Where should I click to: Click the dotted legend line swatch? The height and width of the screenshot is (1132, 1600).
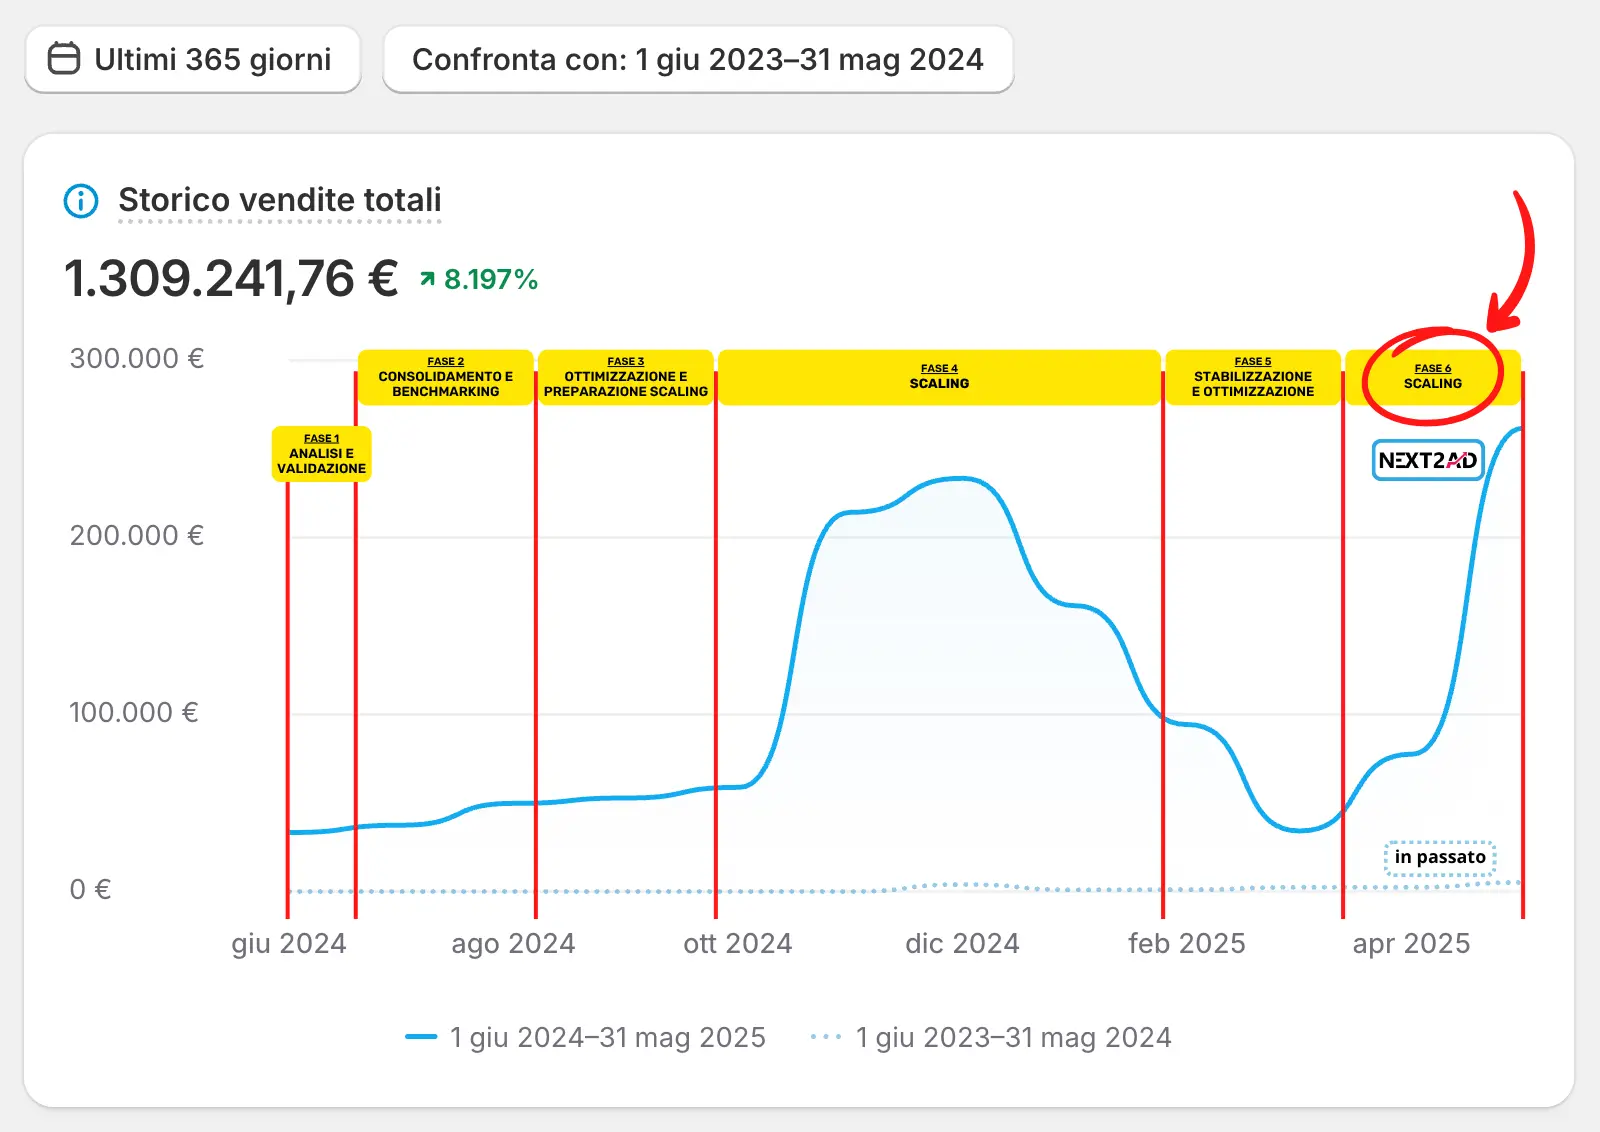(x=826, y=1037)
